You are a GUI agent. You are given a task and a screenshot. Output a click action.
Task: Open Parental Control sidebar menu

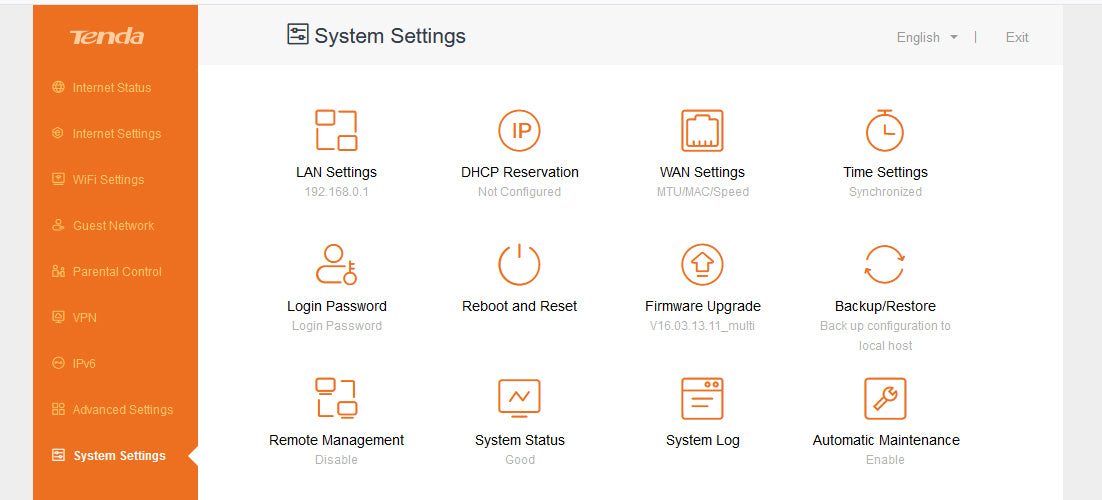pos(116,272)
